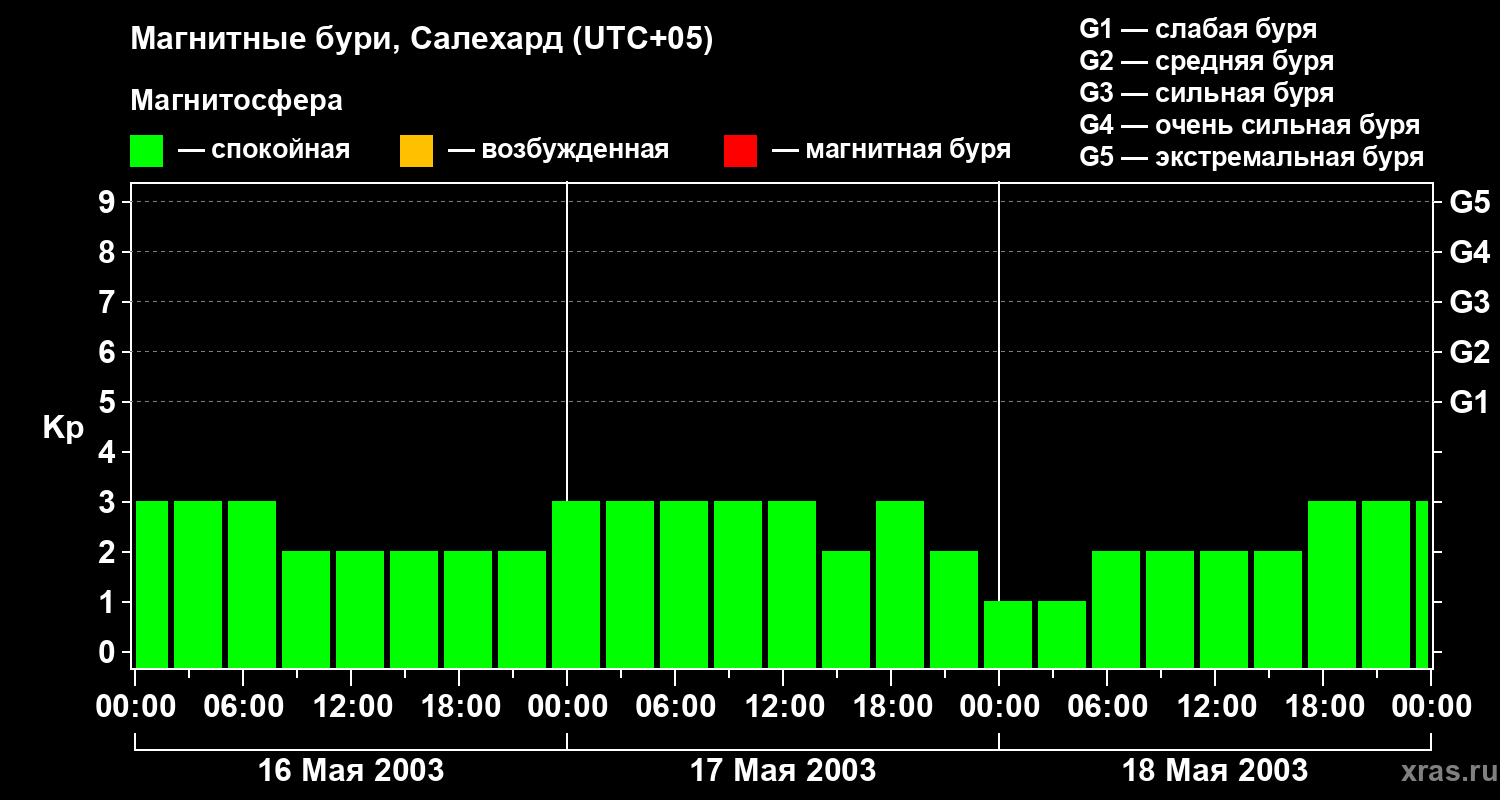Click the first green bar of 16 May
Screen dimensions: 1500x800
[x=152, y=584]
